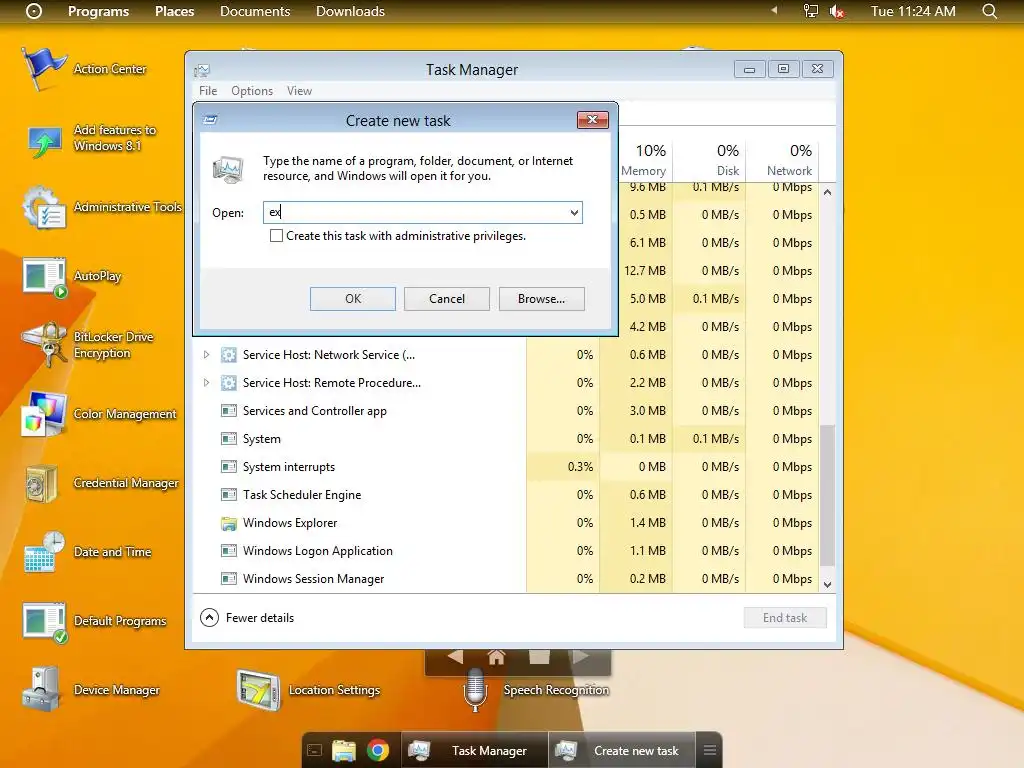
Task: Open Location Settings desktop icon
Action: 259,690
